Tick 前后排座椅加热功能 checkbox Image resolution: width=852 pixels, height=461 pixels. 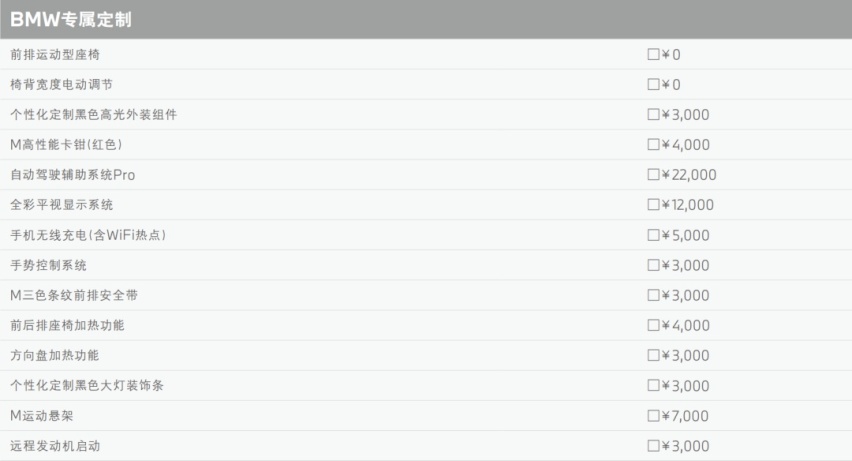(x=653, y=325)
